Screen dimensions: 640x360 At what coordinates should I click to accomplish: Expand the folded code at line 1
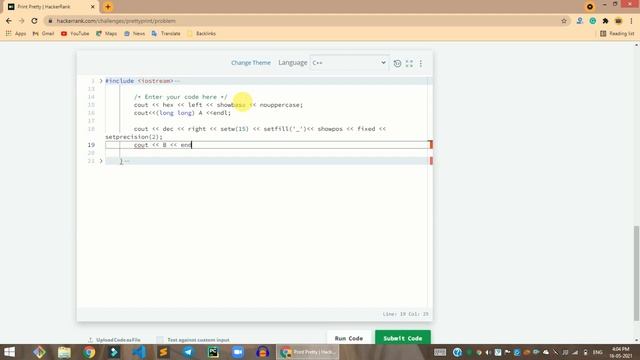point(101,81)
